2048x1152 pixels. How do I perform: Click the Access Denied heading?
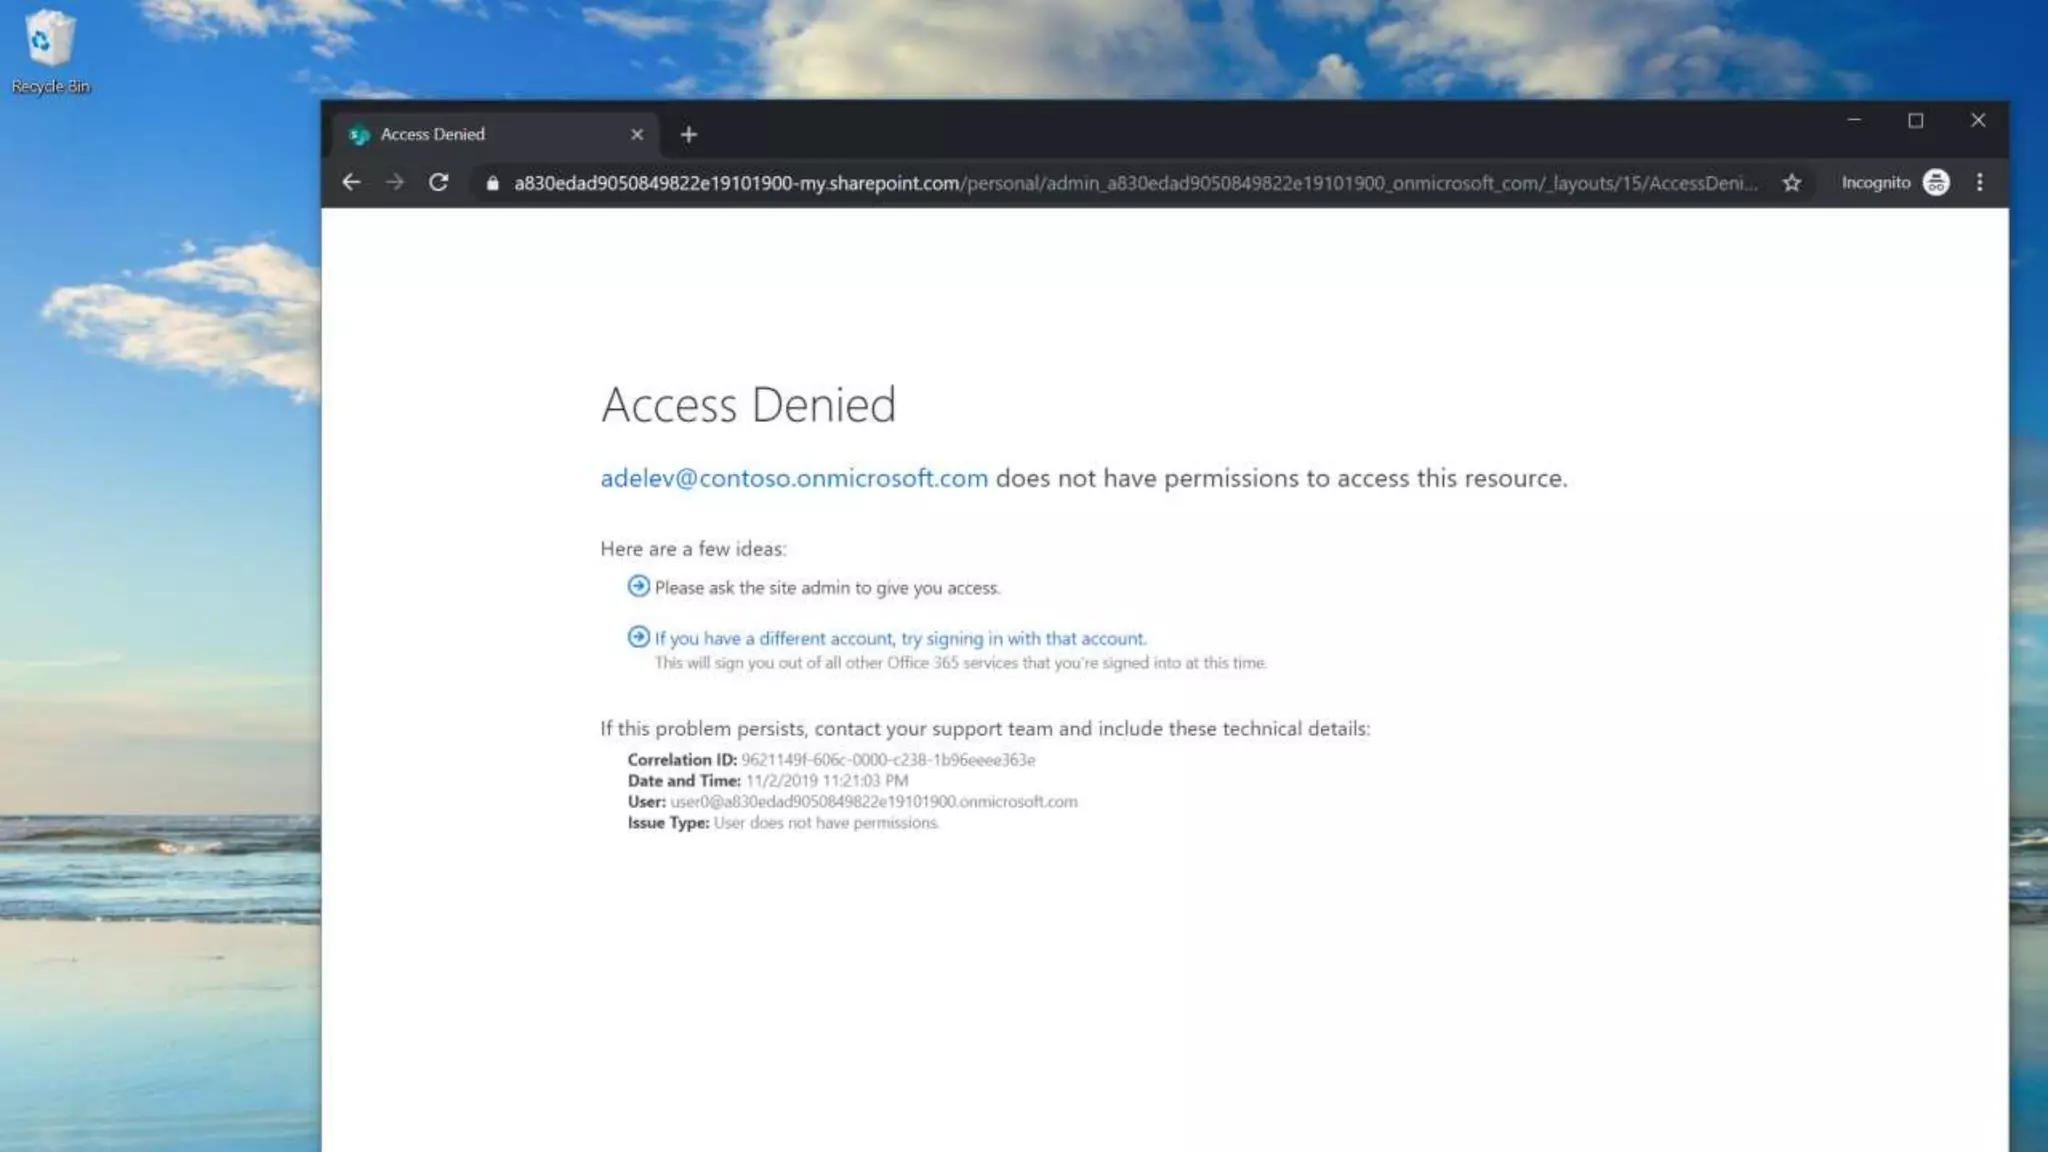(x=748, y=405)
